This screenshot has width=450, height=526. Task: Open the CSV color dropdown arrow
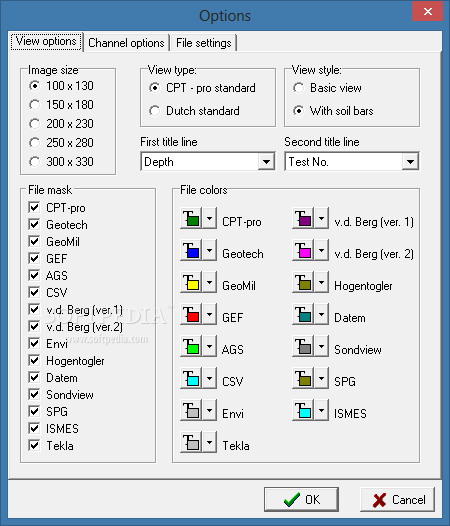point(209,378)
